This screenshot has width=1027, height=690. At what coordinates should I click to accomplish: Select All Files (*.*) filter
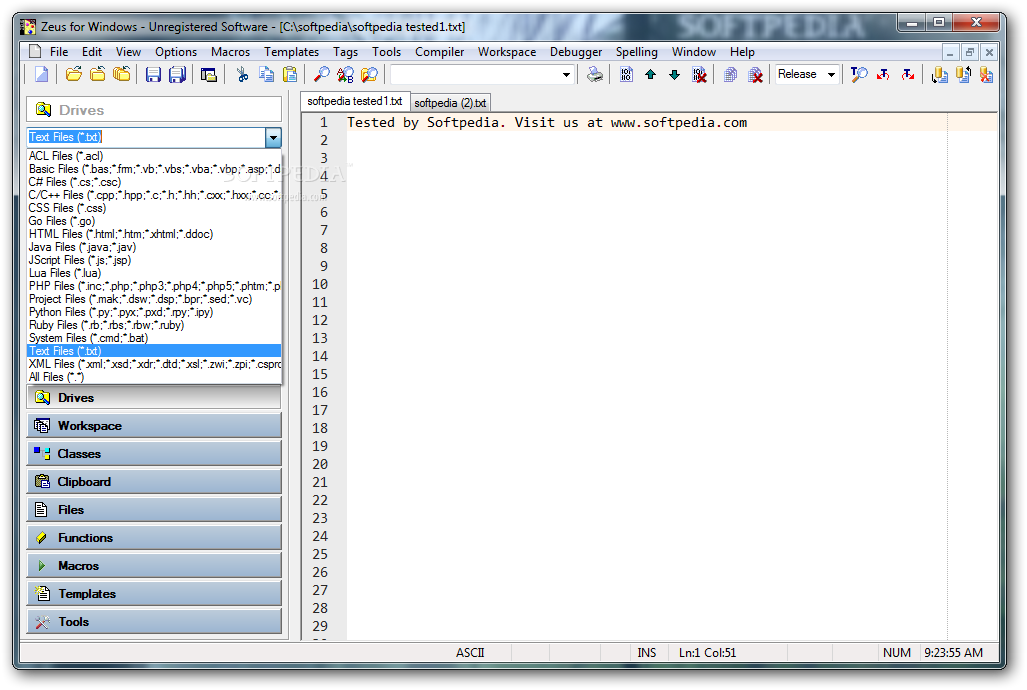pyautogui.click(x=155, y=377)
